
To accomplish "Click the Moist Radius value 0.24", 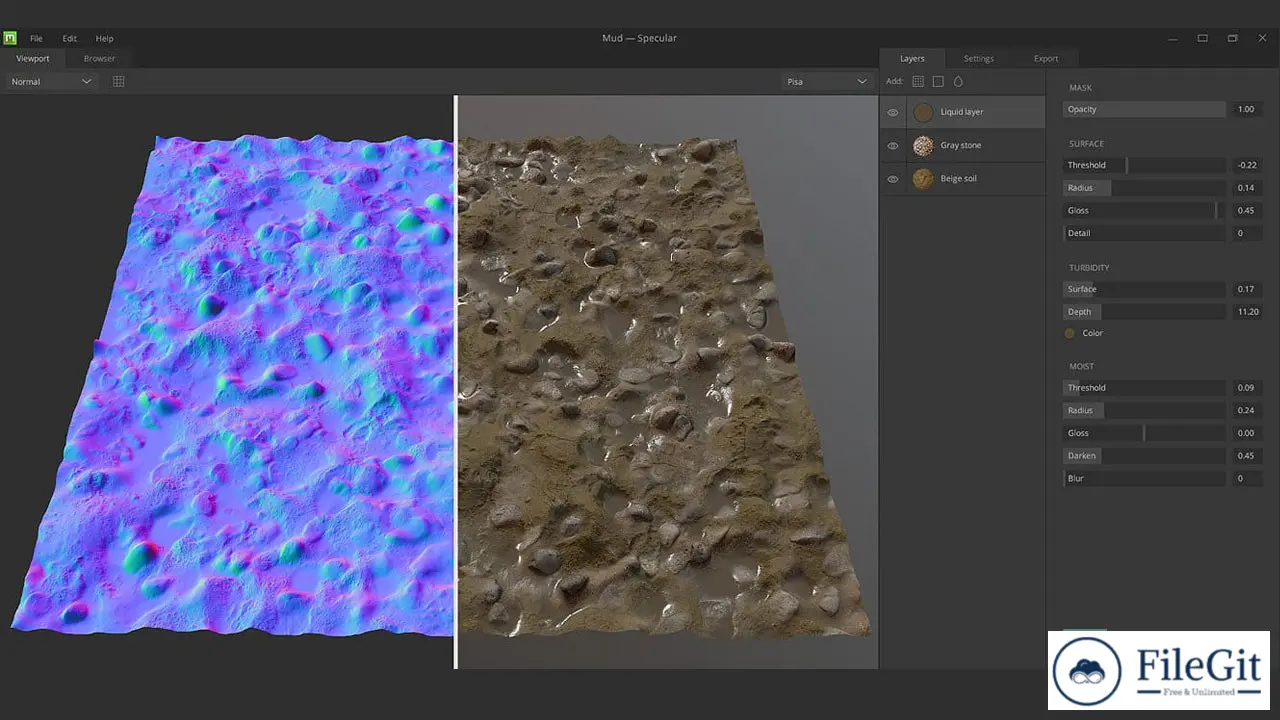I will pyautogui.click(x=1246, y=410).
